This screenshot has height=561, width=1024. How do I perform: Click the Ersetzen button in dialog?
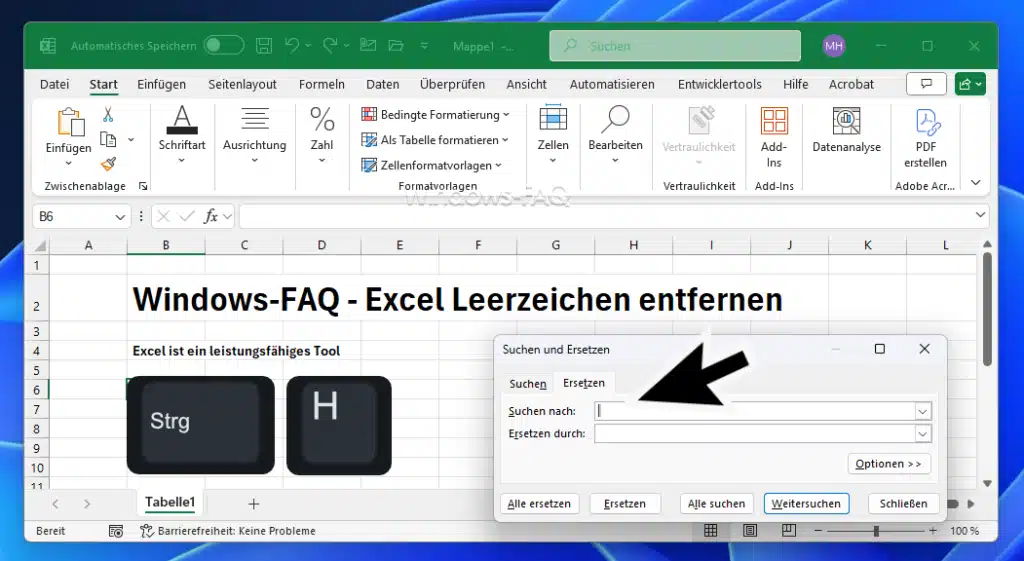click(x=625, y=504)
